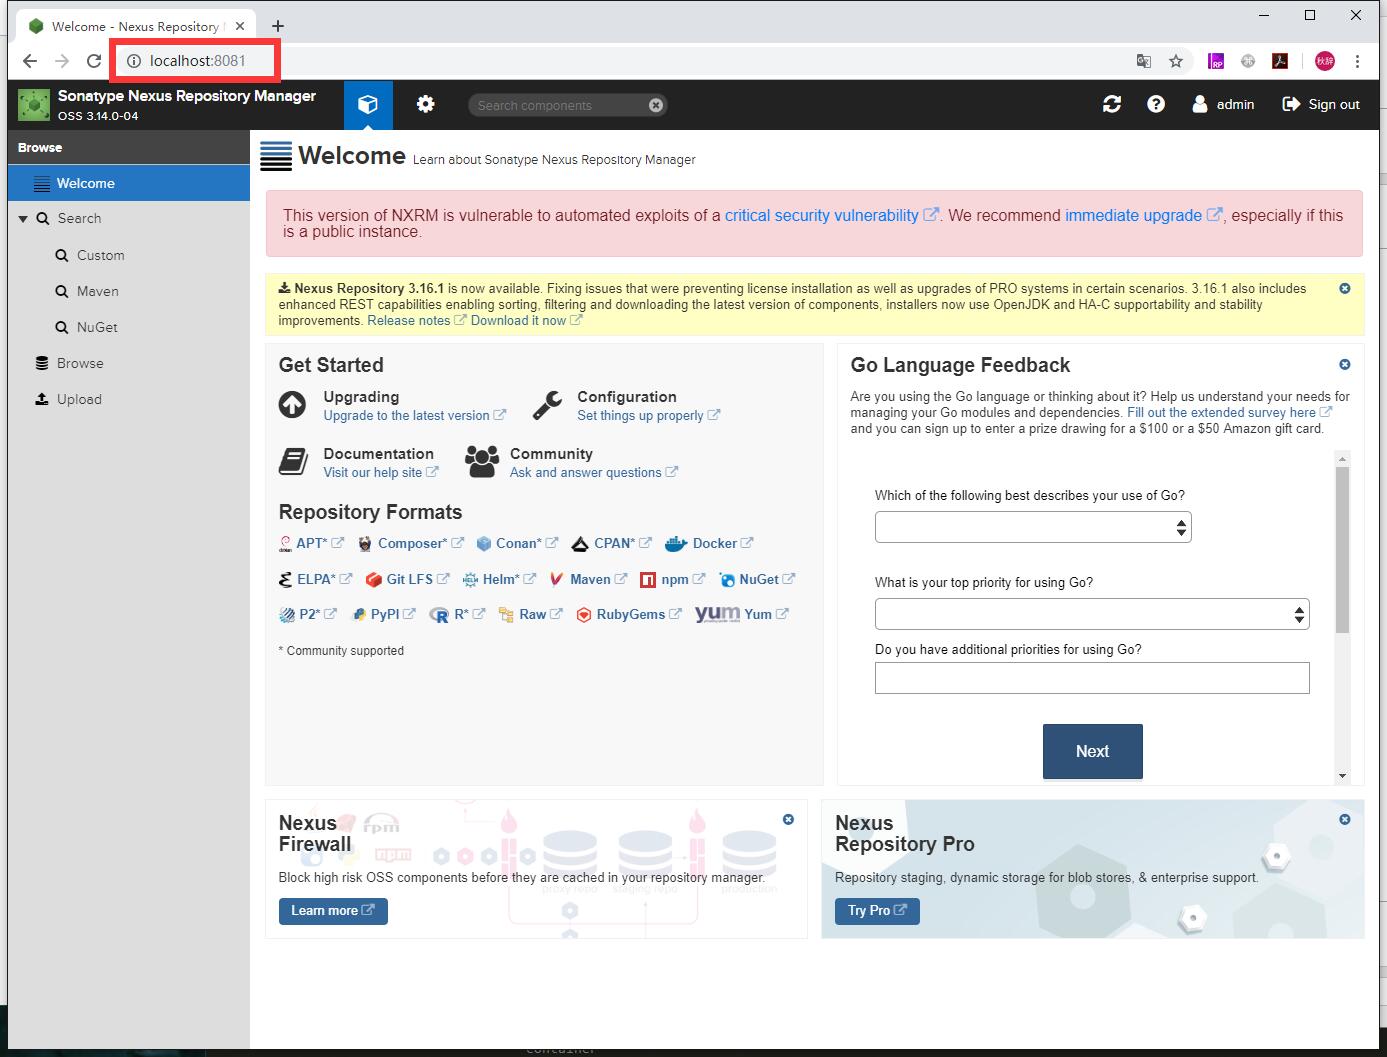1387x1057 pixels.
Task: Open Fill out the extended survey here link
Action: tap(1229, 412)
